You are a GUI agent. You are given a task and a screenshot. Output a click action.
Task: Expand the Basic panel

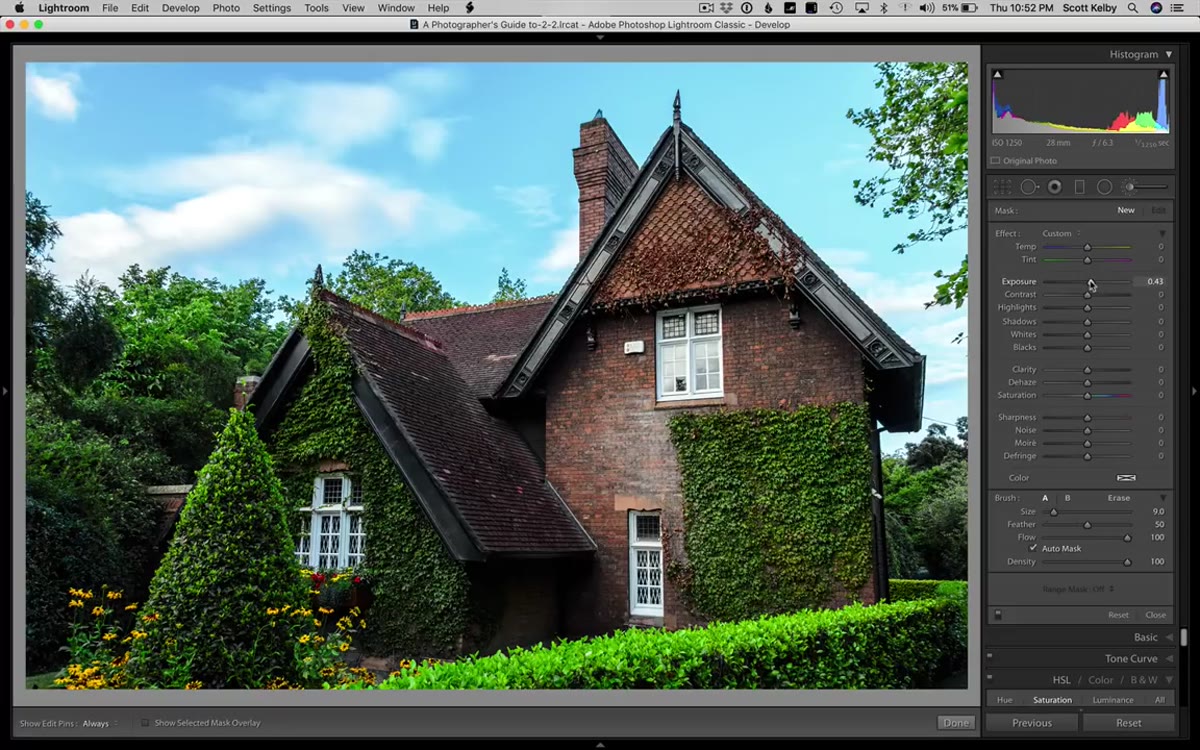coord(1169,637)
